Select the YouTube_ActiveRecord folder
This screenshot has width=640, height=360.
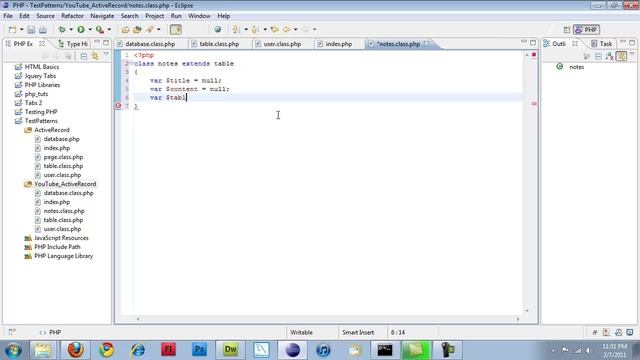65,184
